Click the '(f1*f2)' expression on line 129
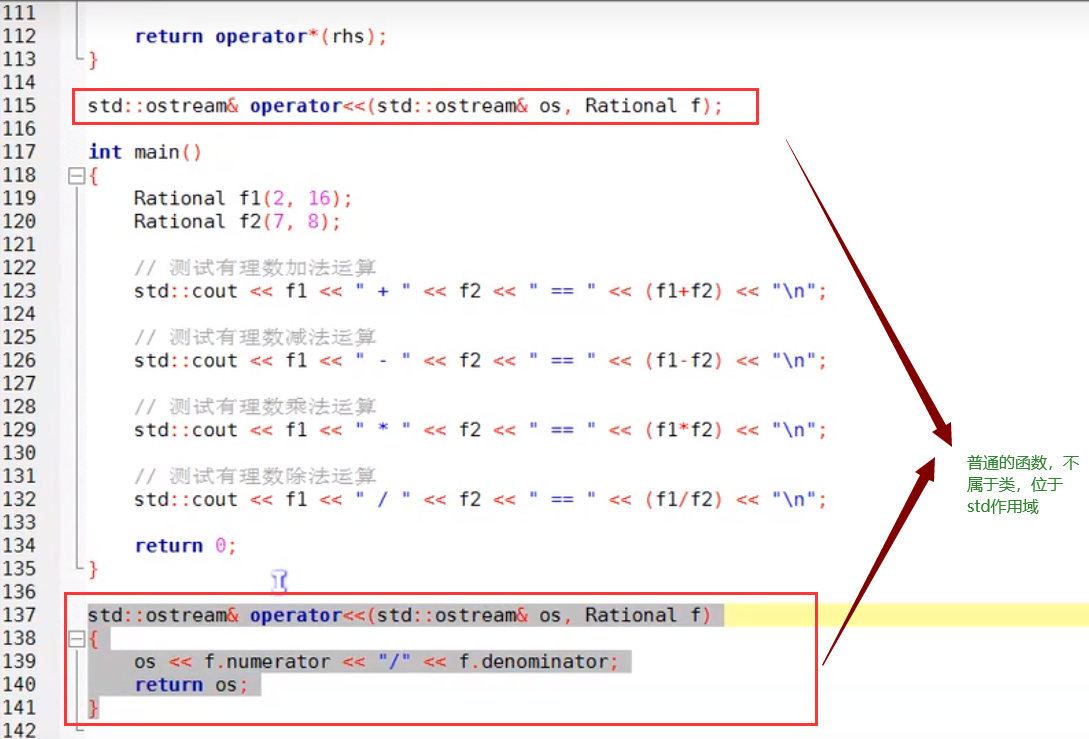1089x739 pixels. [683, 430]
